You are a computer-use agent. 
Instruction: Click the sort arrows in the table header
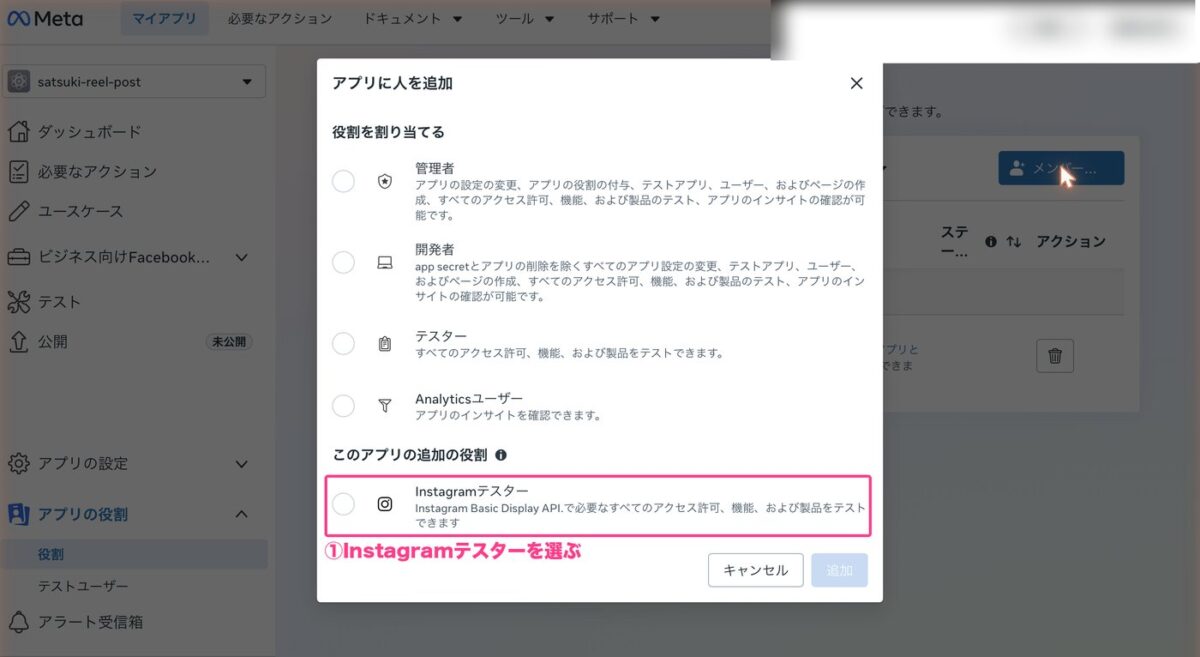pos(1013,241)
